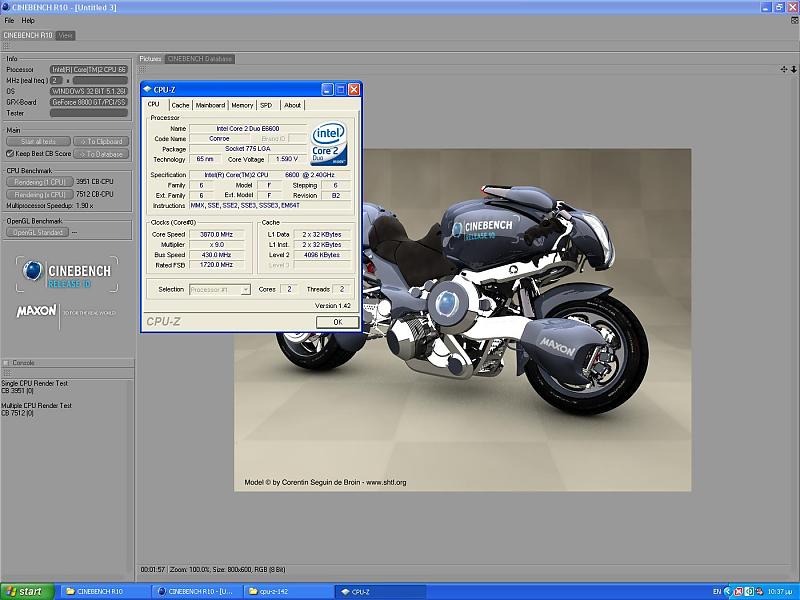Image resolution: width=800 pixels, height=600 pixels.
Task: Open the Mainboard tab in CPU-Z
Action: [x=210, y=105]
